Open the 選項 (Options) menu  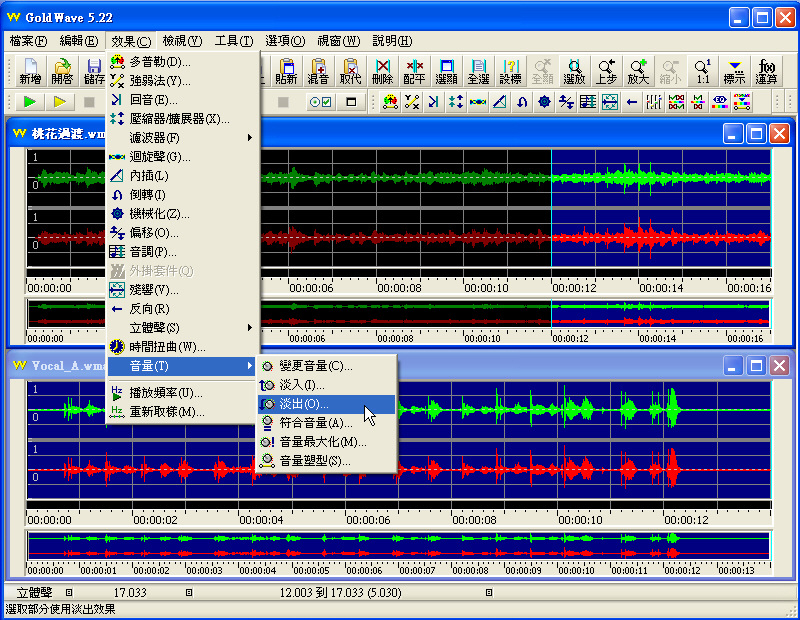(285, 41)
